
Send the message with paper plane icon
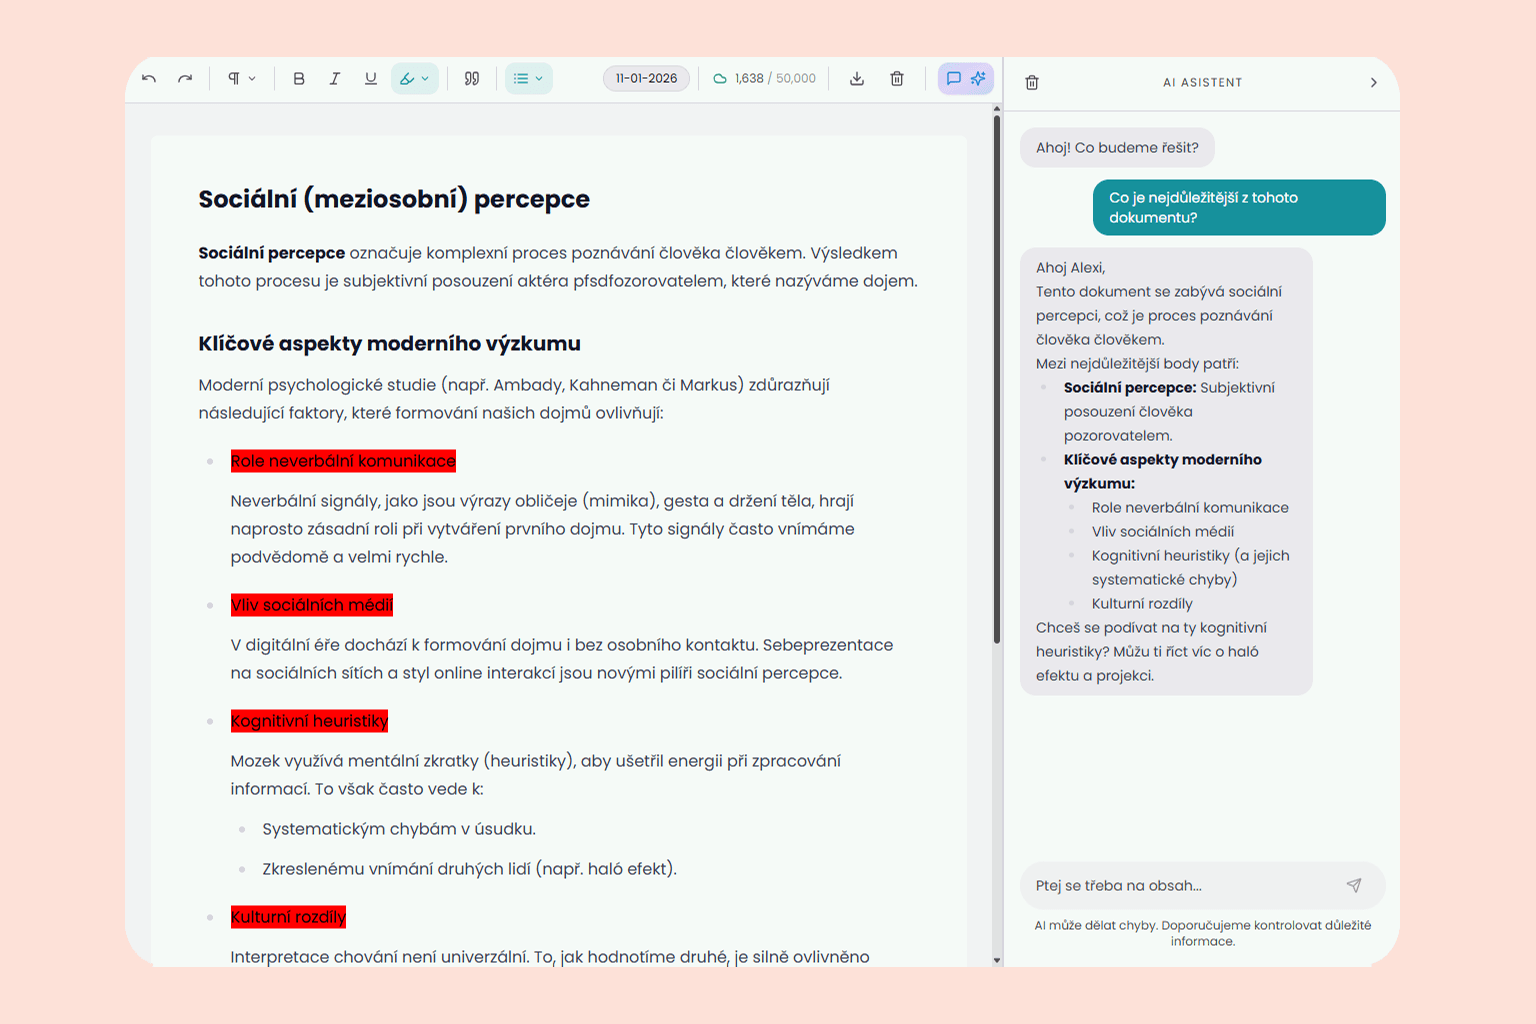coord(1354,885)
